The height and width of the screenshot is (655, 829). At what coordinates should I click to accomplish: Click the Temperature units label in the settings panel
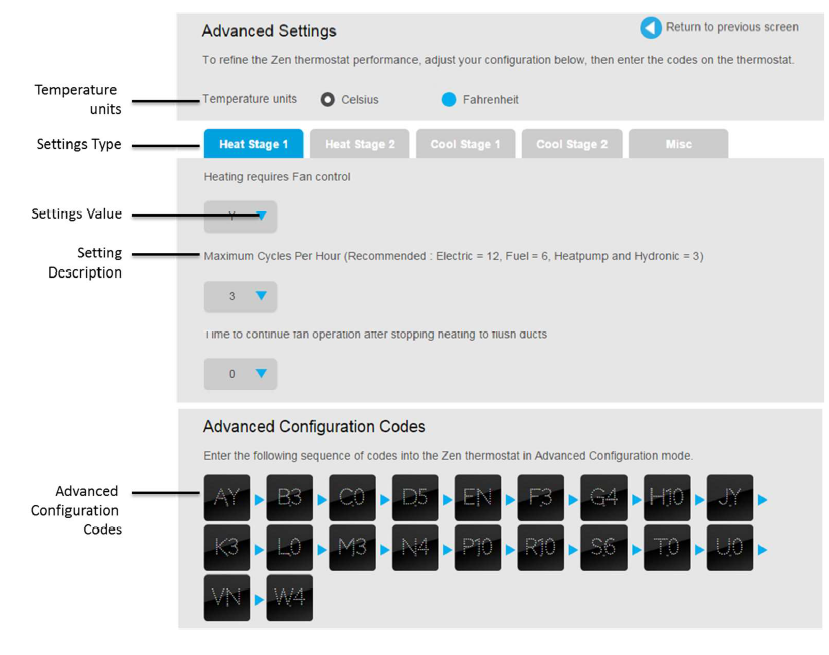pyautogui.click(x=250, y=99)
